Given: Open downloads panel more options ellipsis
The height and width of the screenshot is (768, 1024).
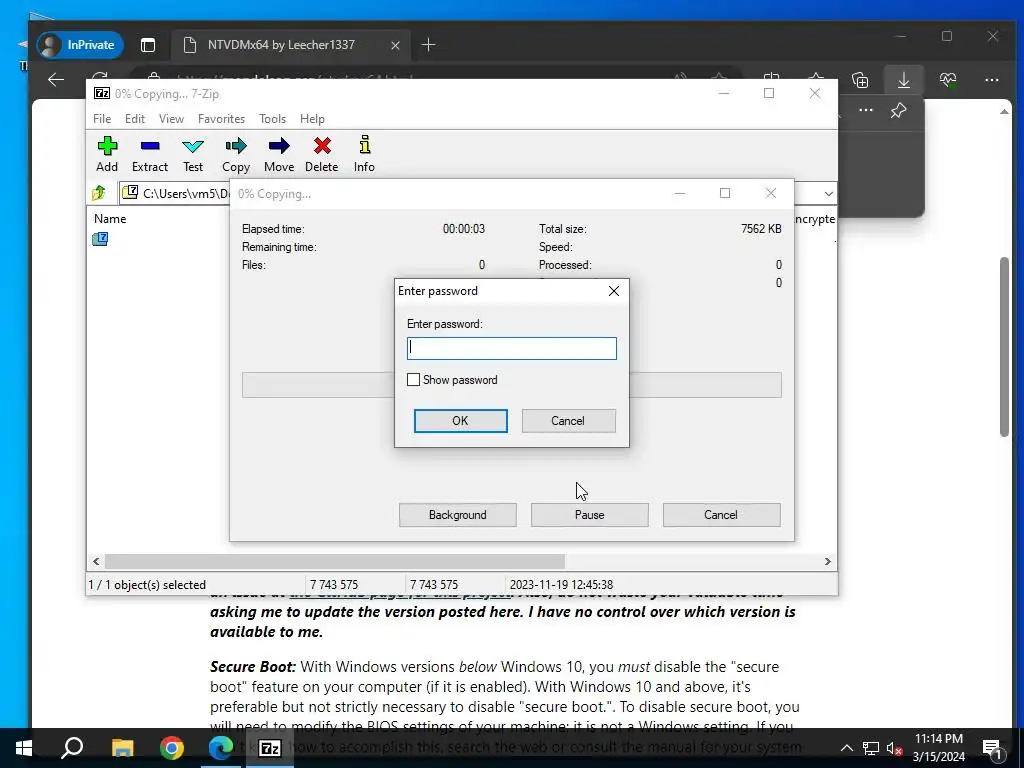Looking at the screenshot, I should tap(866, 110).
